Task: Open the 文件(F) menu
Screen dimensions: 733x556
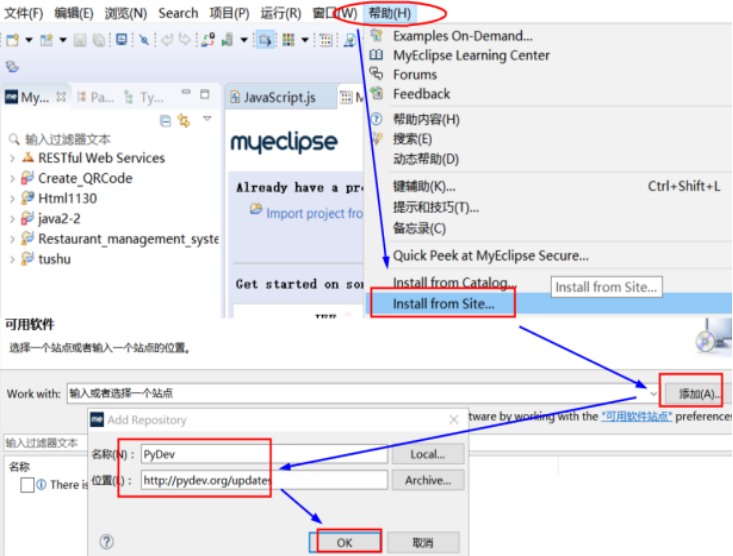Action: [23, 13]
